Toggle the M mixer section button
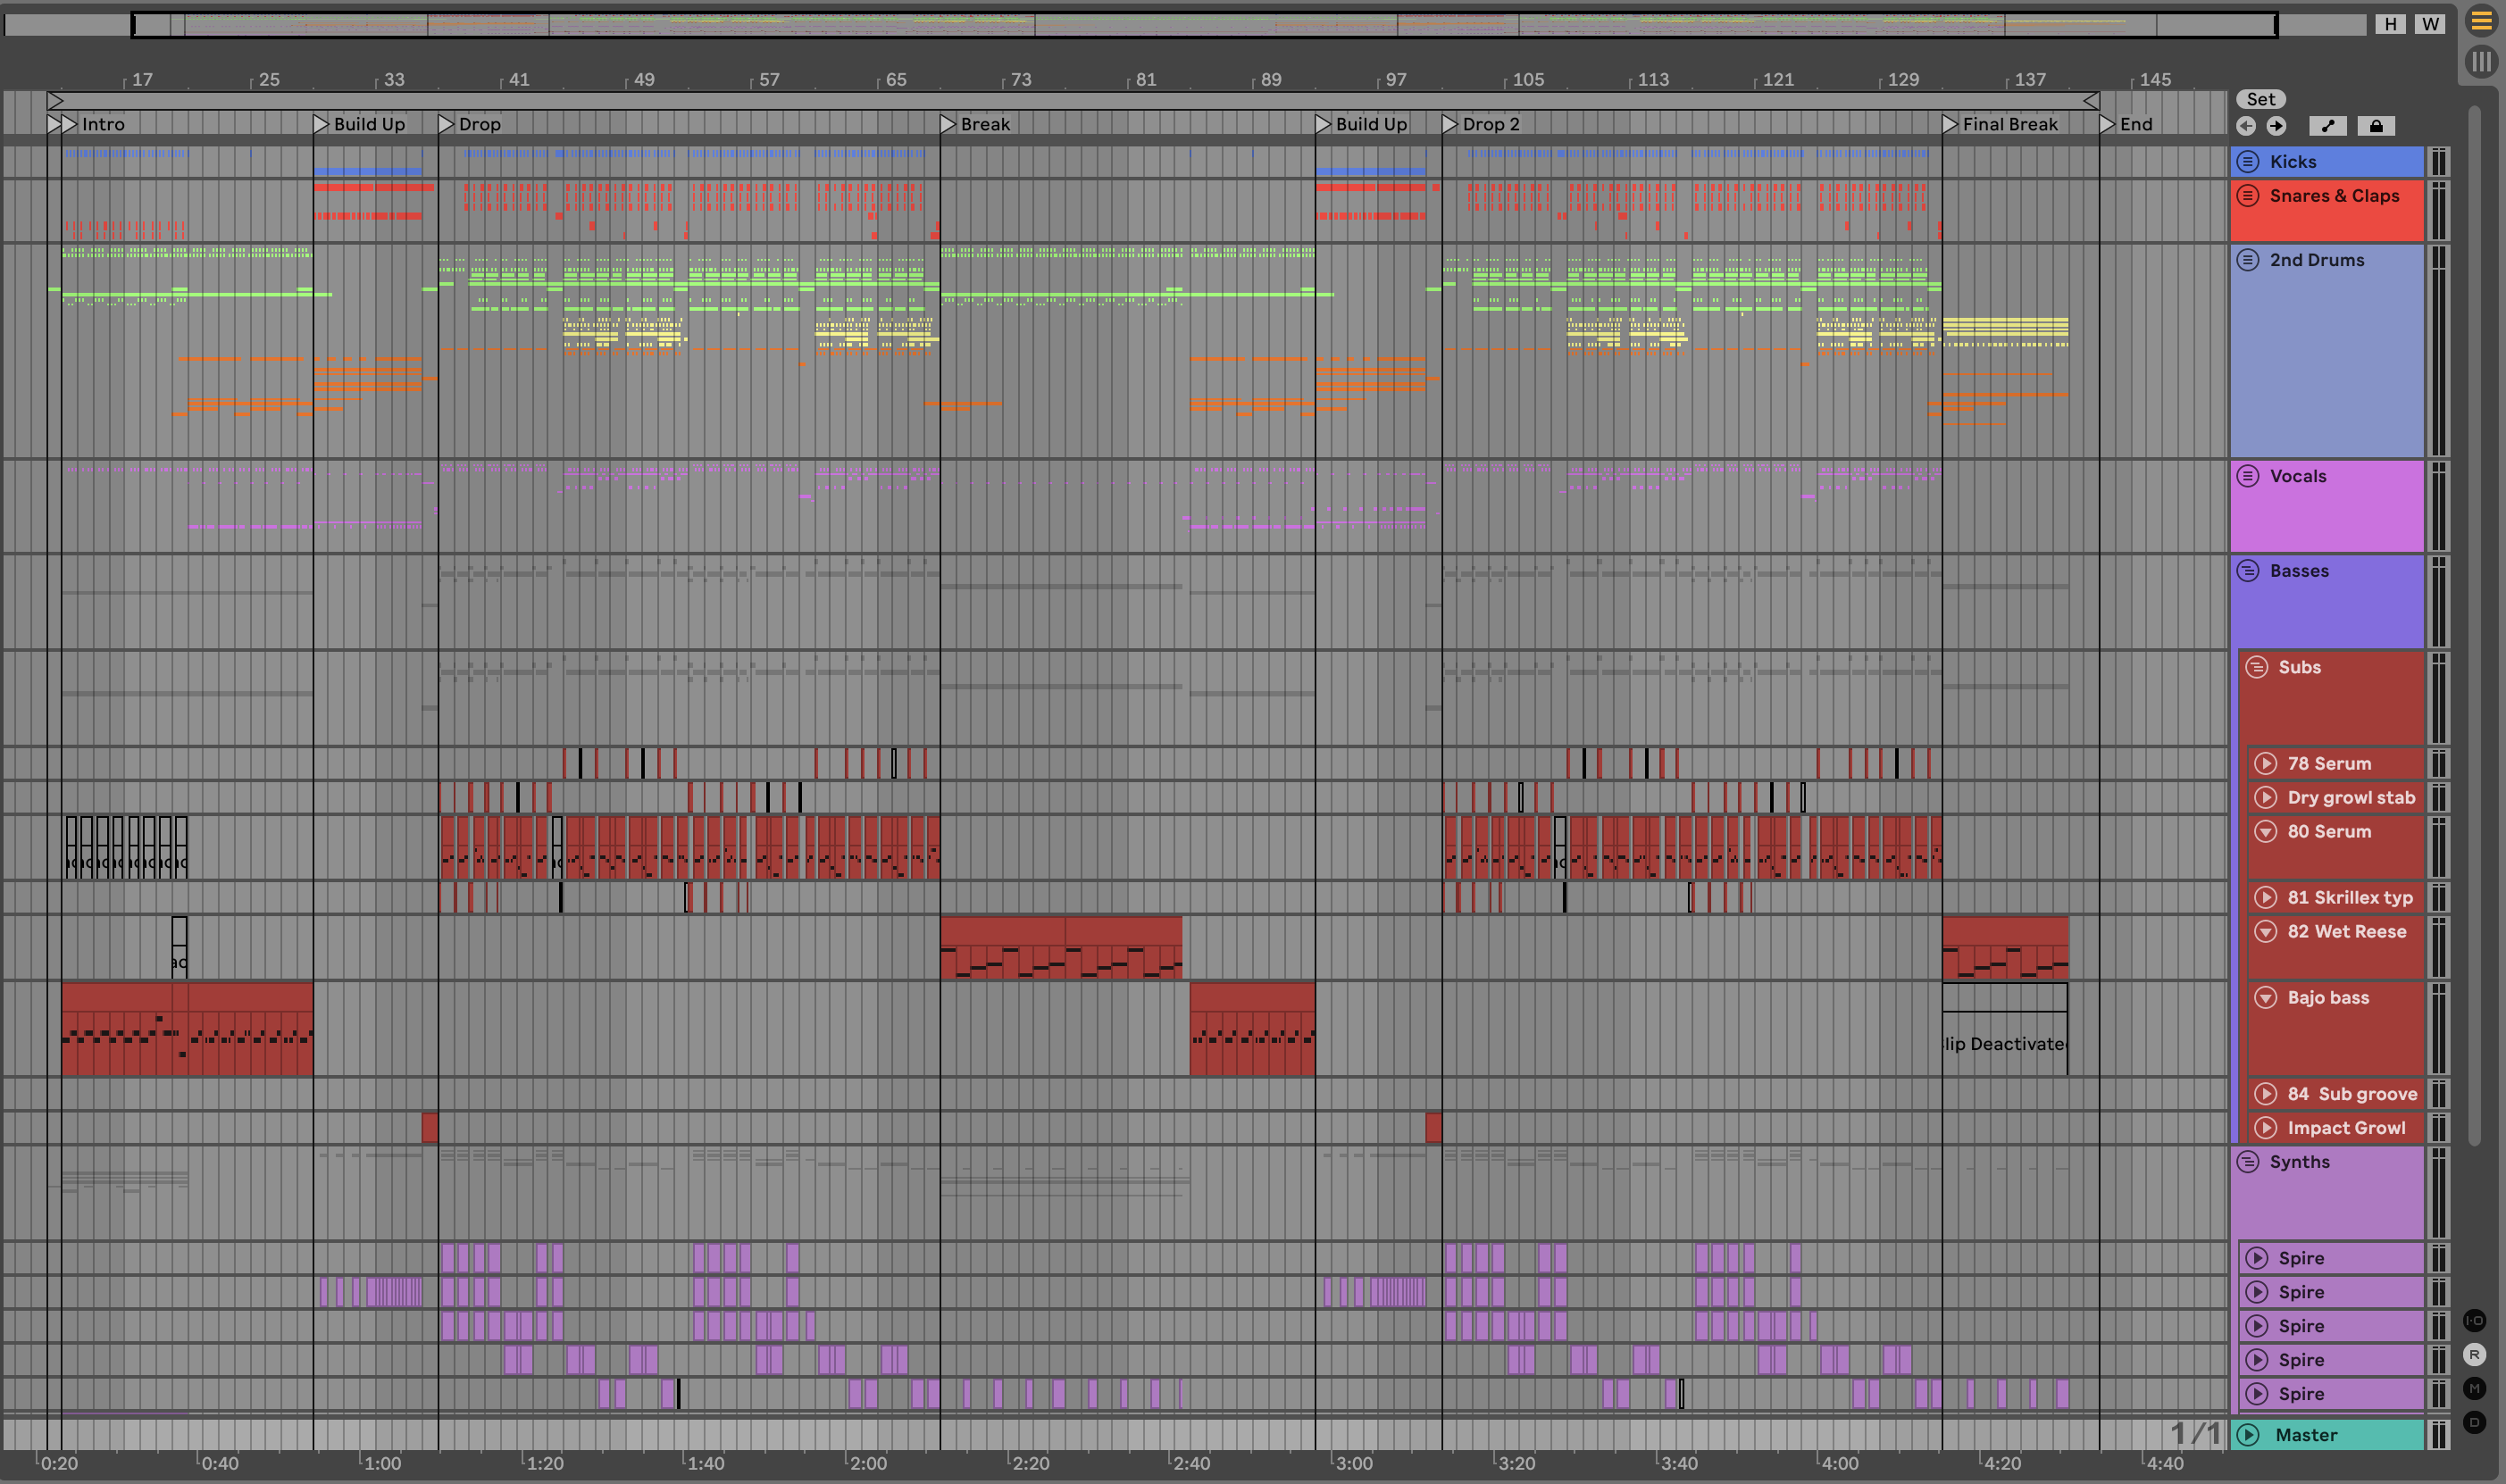 tap(2474, 1389)
